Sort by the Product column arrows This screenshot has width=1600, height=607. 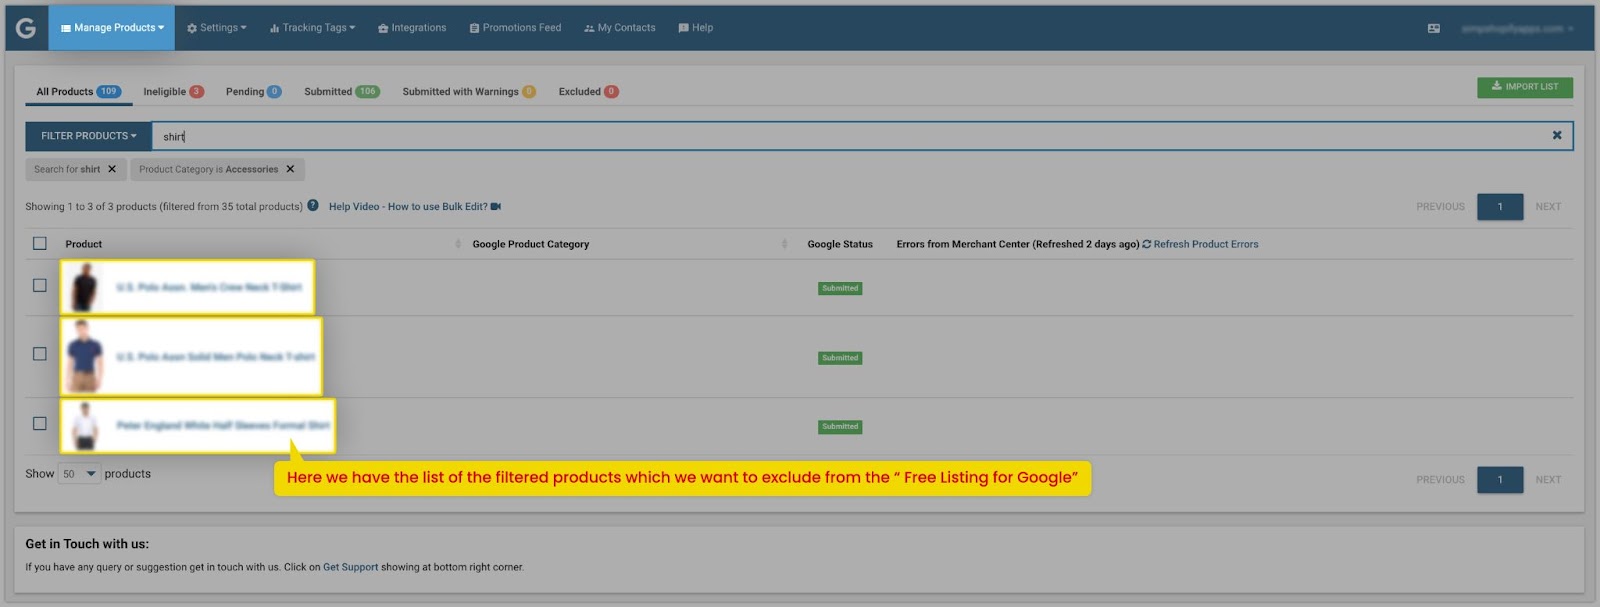pos(458,244)
